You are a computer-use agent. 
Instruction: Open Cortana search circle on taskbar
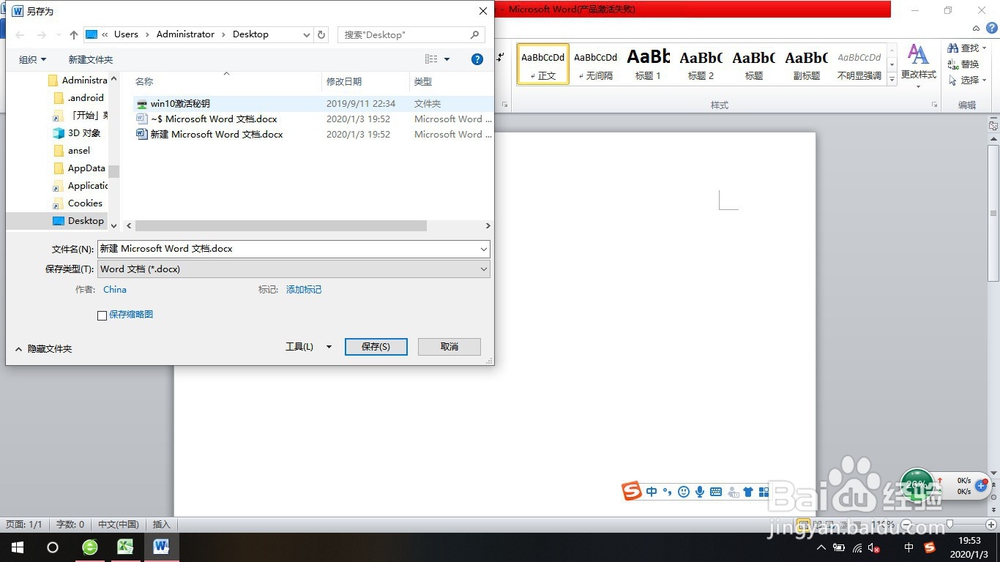(x=53, y=547)
